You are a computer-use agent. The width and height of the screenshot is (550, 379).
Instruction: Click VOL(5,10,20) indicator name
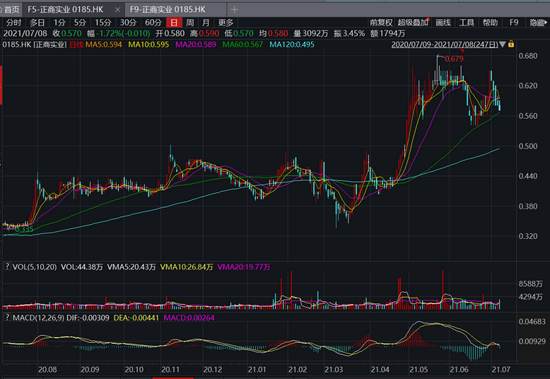tap(34, 267)
